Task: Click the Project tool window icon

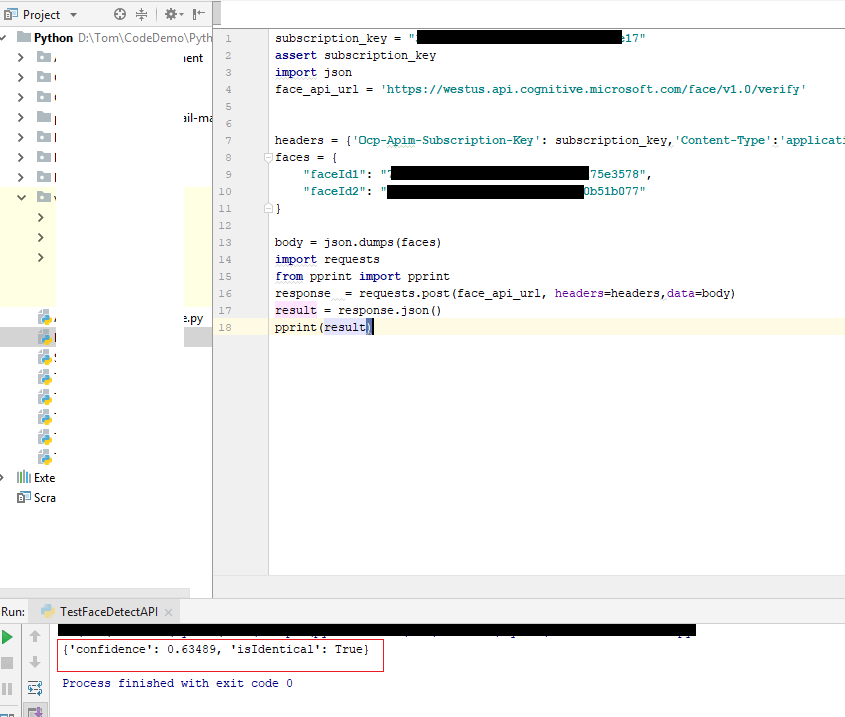Action: click(x=11, y=15)
